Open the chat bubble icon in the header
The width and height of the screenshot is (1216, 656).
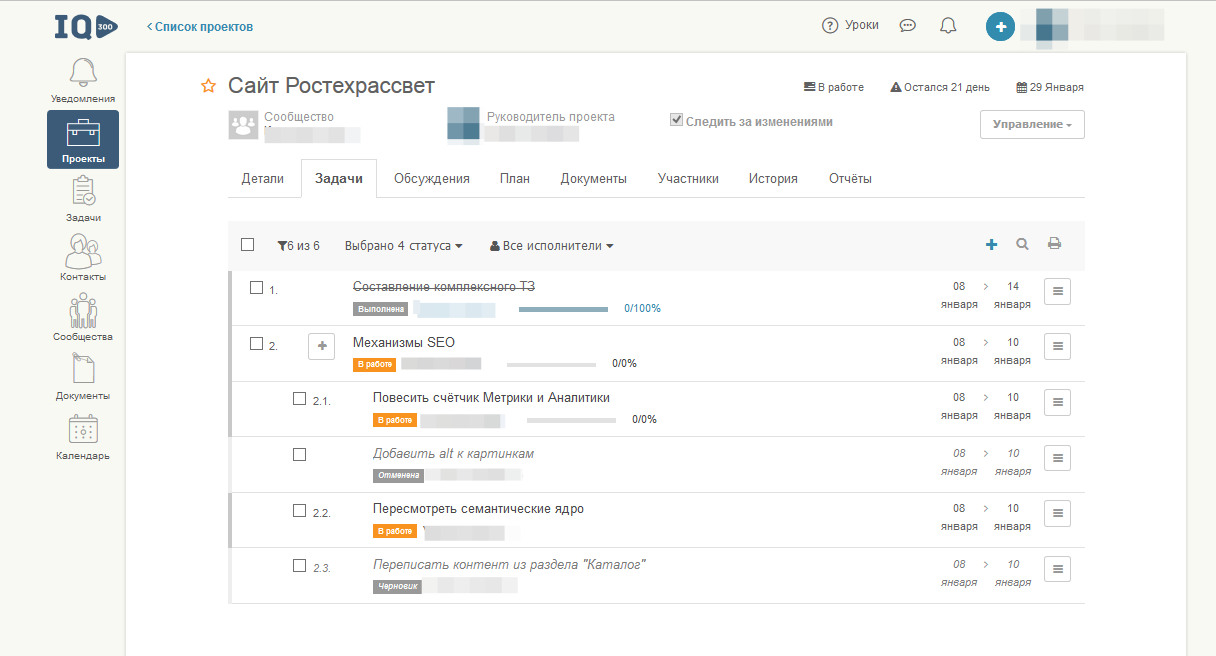907,26
